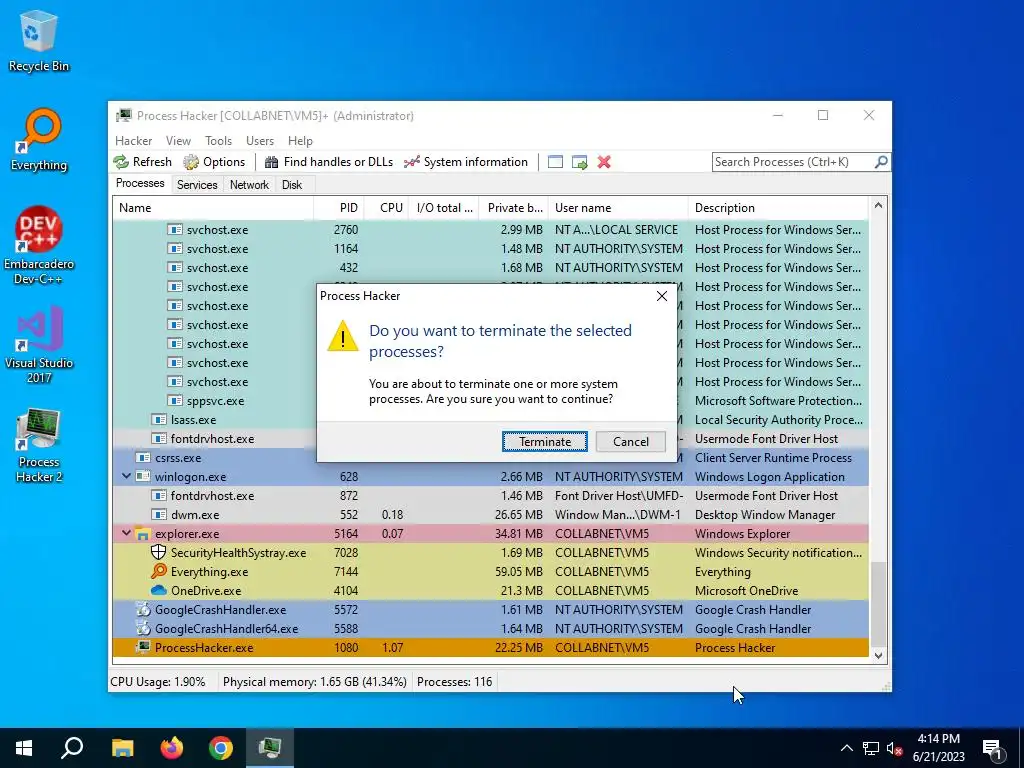The image size is (1024, 768).
Task: Open Firefox from the taskbar
Action: [x=172, y=748]
